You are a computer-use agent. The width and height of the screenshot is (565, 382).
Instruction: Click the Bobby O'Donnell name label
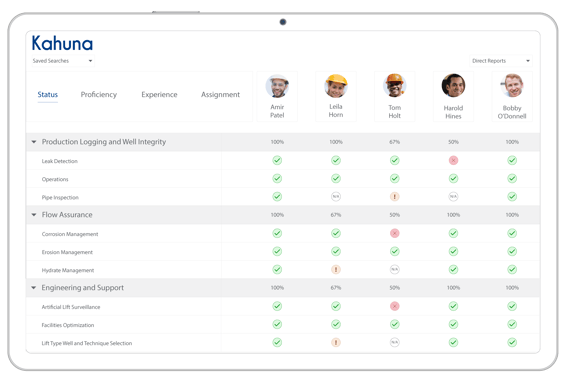[512, 112]
